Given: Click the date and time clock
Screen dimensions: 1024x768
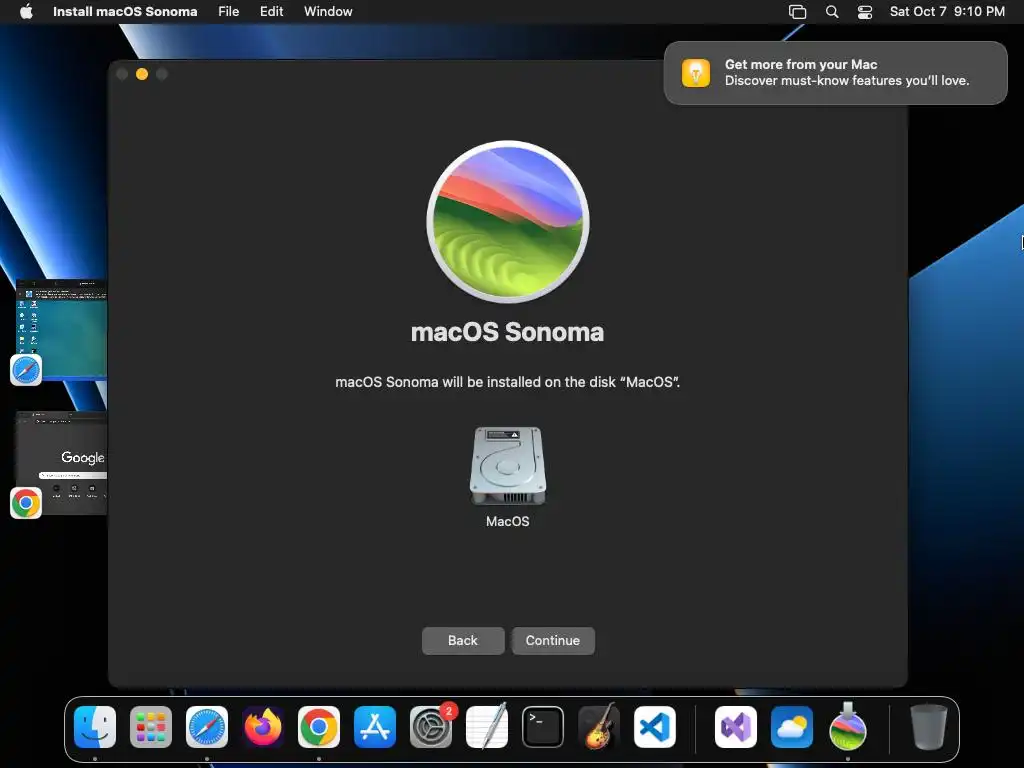Looking at the screenshot, I should click(947, 11).
